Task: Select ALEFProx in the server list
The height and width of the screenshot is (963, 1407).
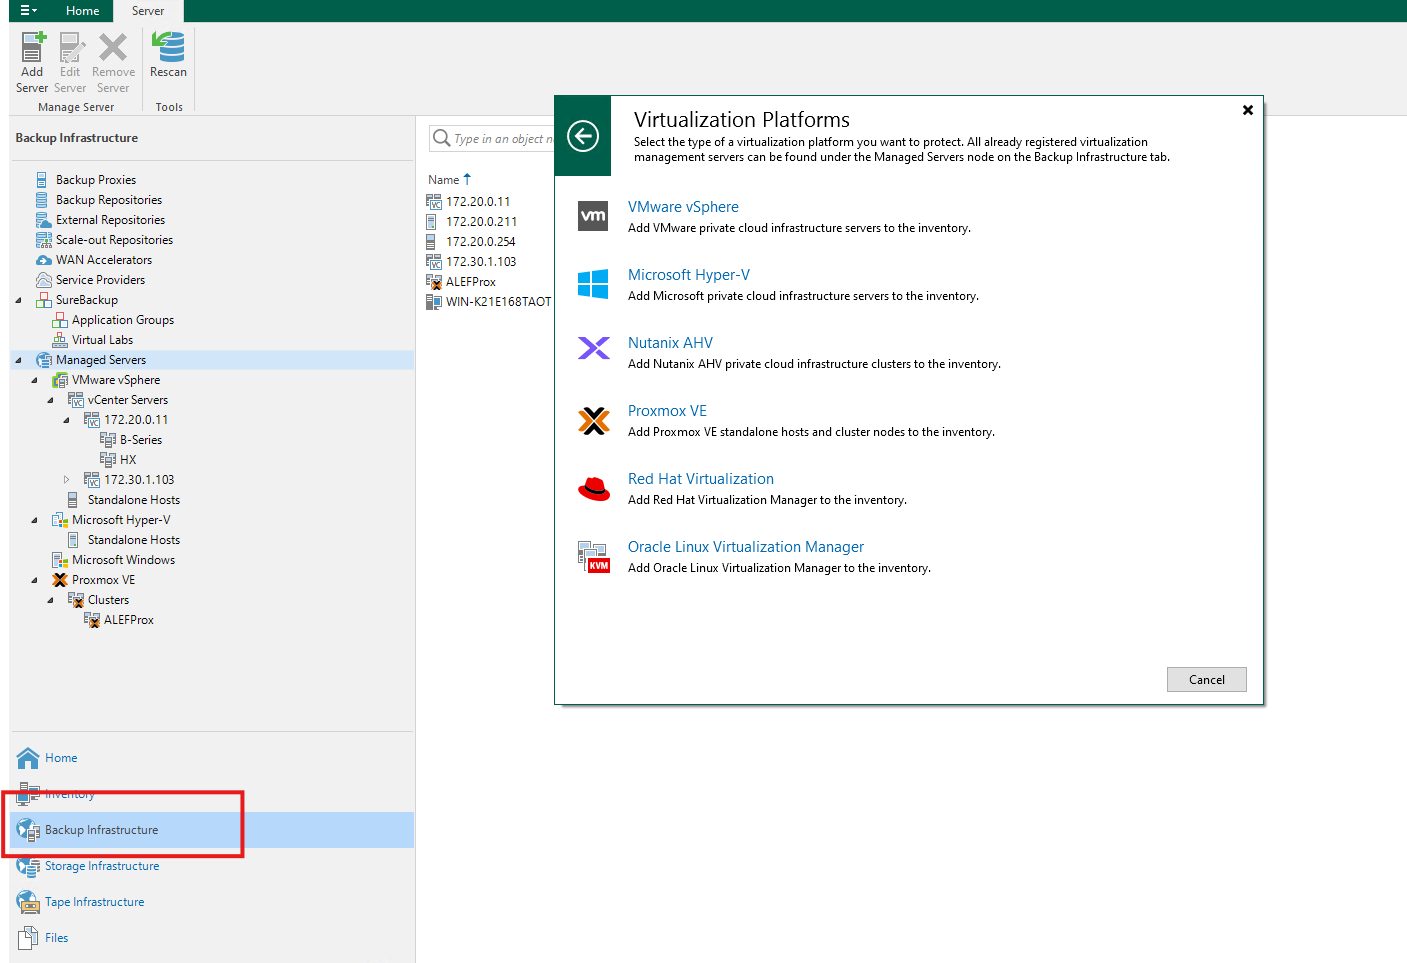Action: tap(471, 282)
